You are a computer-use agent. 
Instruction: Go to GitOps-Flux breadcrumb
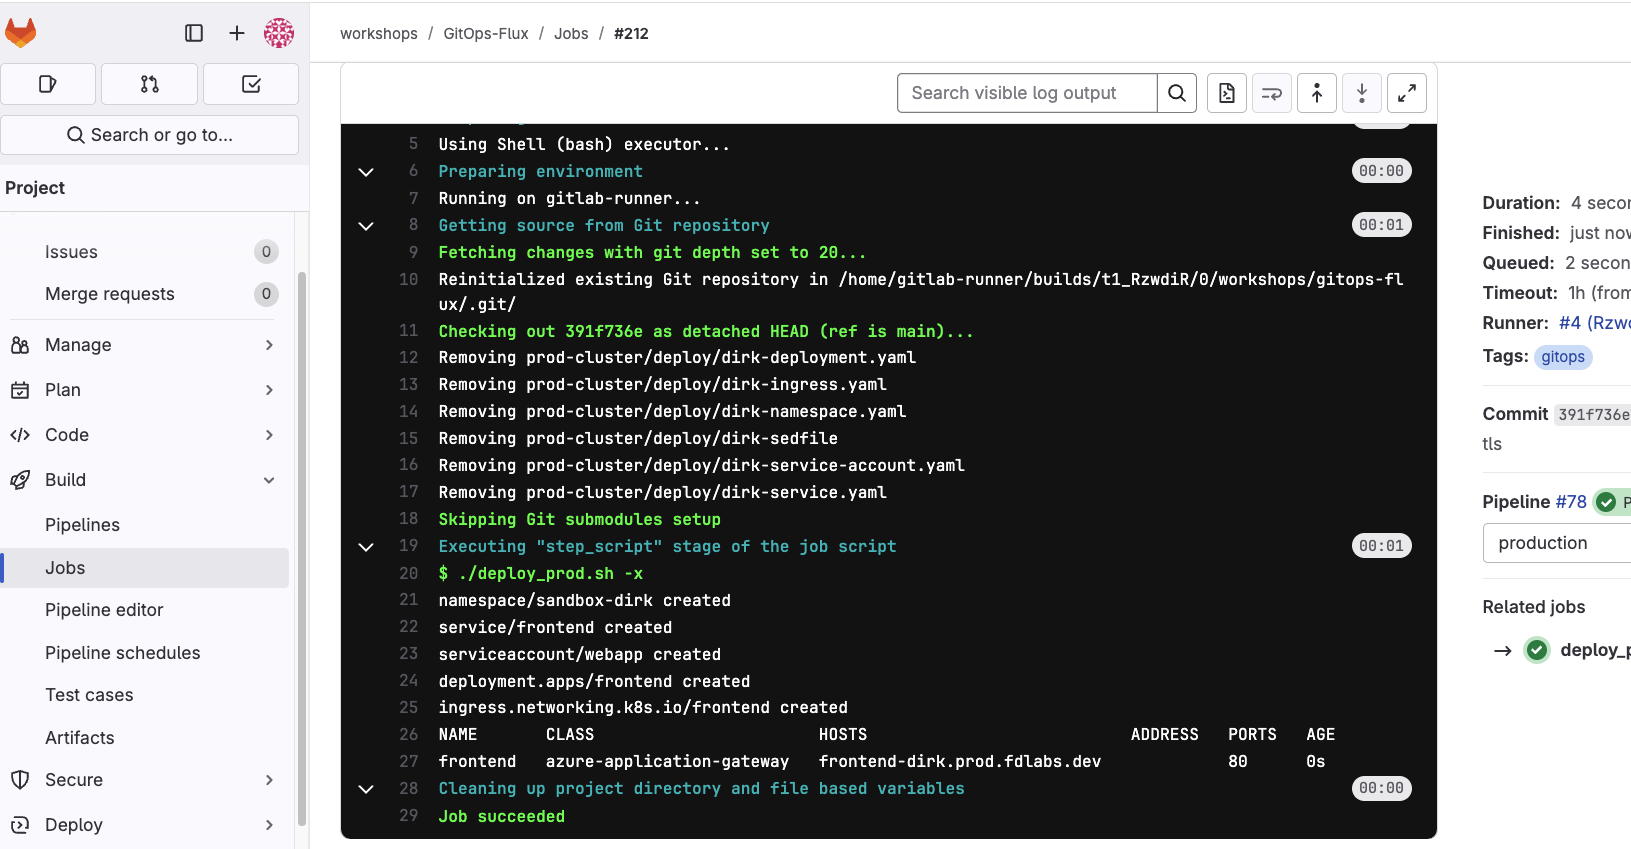tap(486, 34)
